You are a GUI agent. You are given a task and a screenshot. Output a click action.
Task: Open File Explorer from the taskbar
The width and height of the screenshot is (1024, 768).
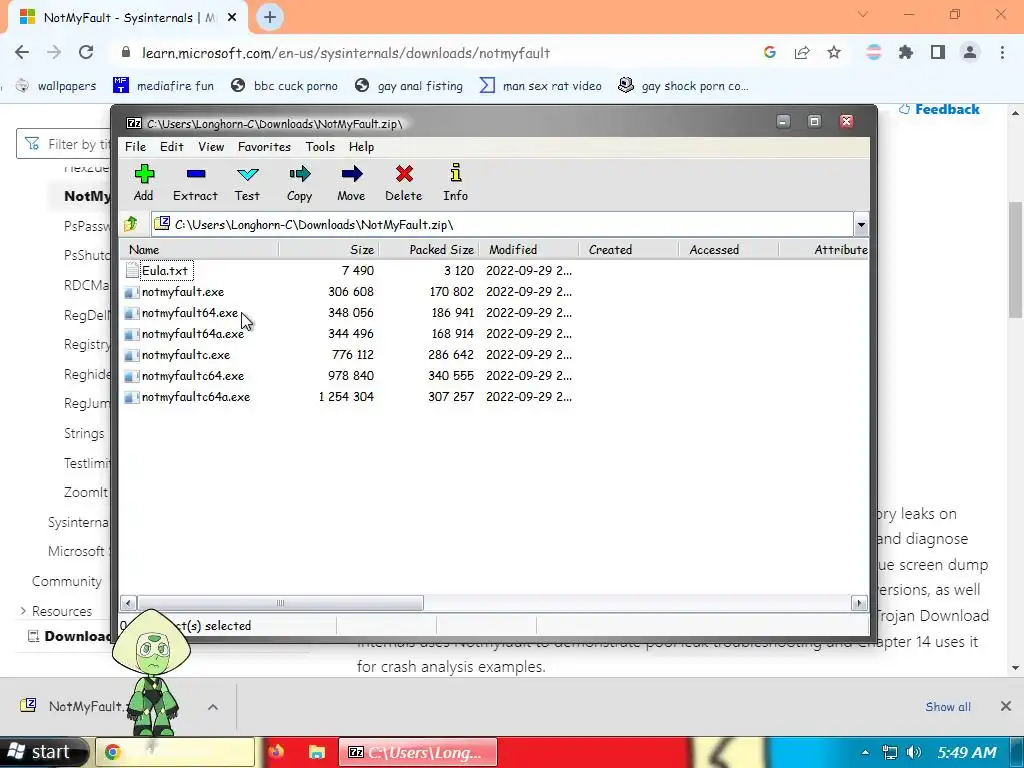(317, 752)
